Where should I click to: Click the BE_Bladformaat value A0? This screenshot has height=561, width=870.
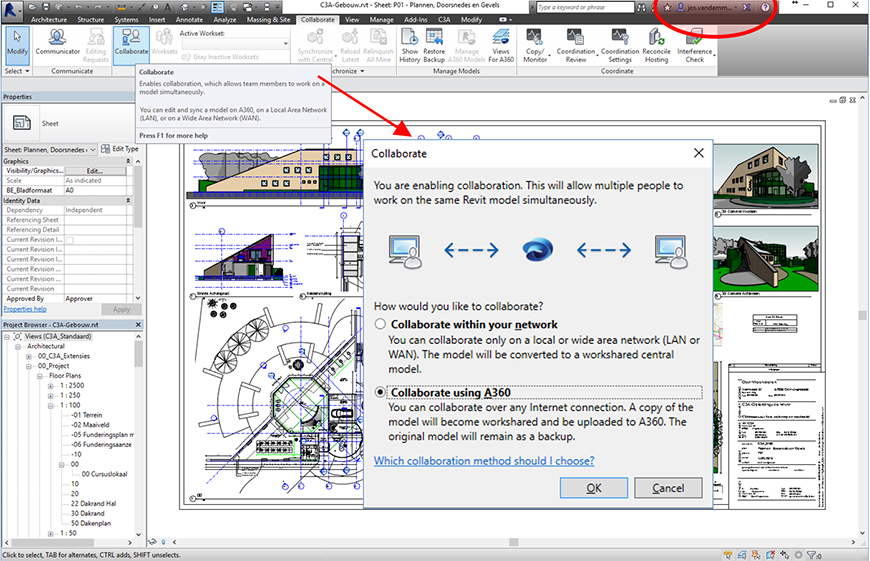point(95,190)
